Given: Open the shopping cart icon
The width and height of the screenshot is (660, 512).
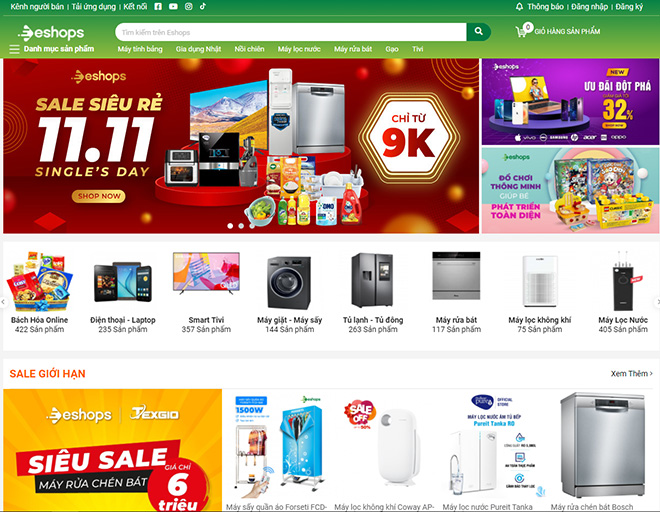Looking at the screenshot, I should [x=521, y=32].
